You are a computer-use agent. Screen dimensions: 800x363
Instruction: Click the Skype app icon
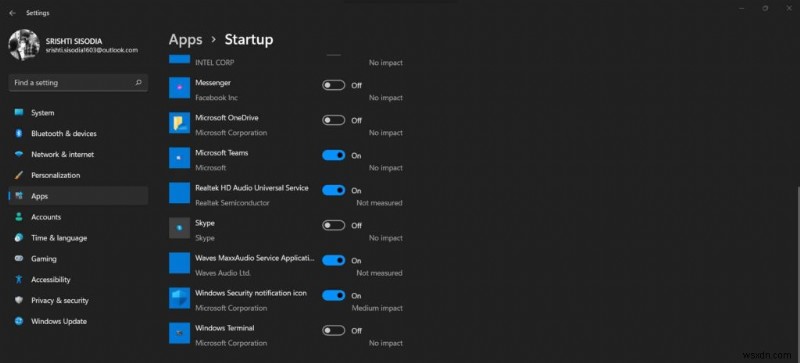tap(180, 228)
